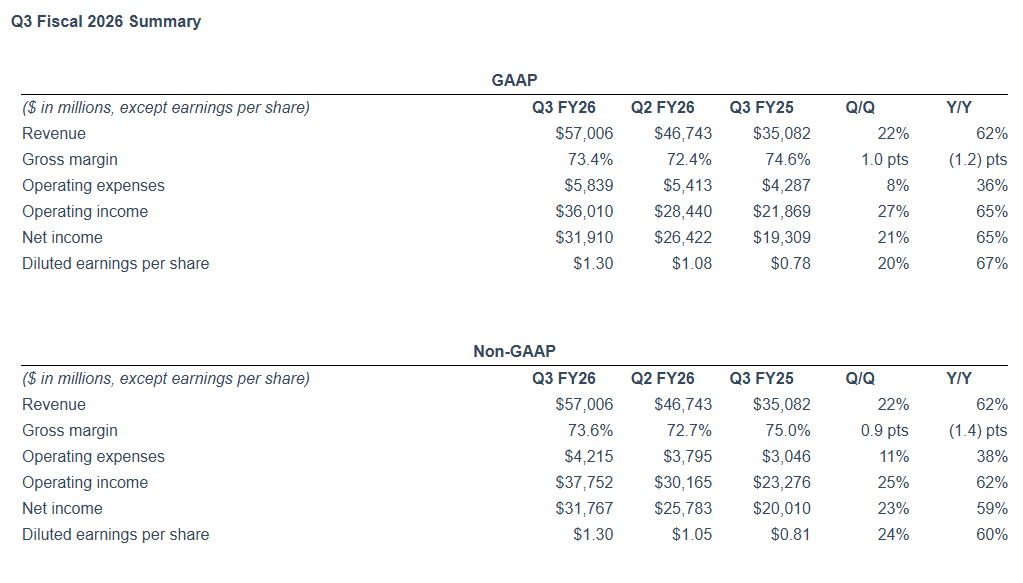Select GAAP operating expenses value $5,839

click(x=588, y=185)
